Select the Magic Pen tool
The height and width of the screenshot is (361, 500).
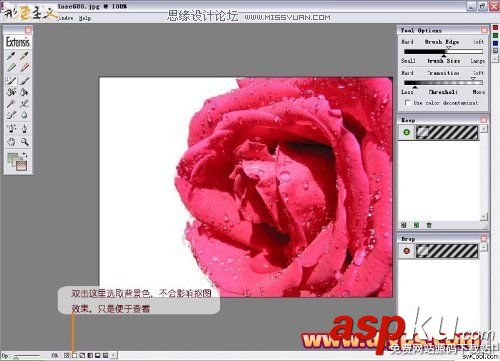11,128
